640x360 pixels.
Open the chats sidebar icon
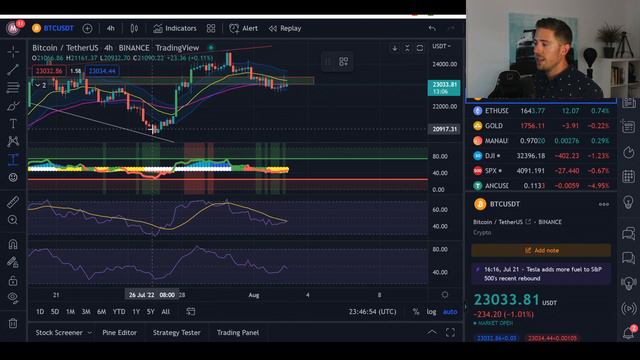pyautogui.click(x=629, y=233)
